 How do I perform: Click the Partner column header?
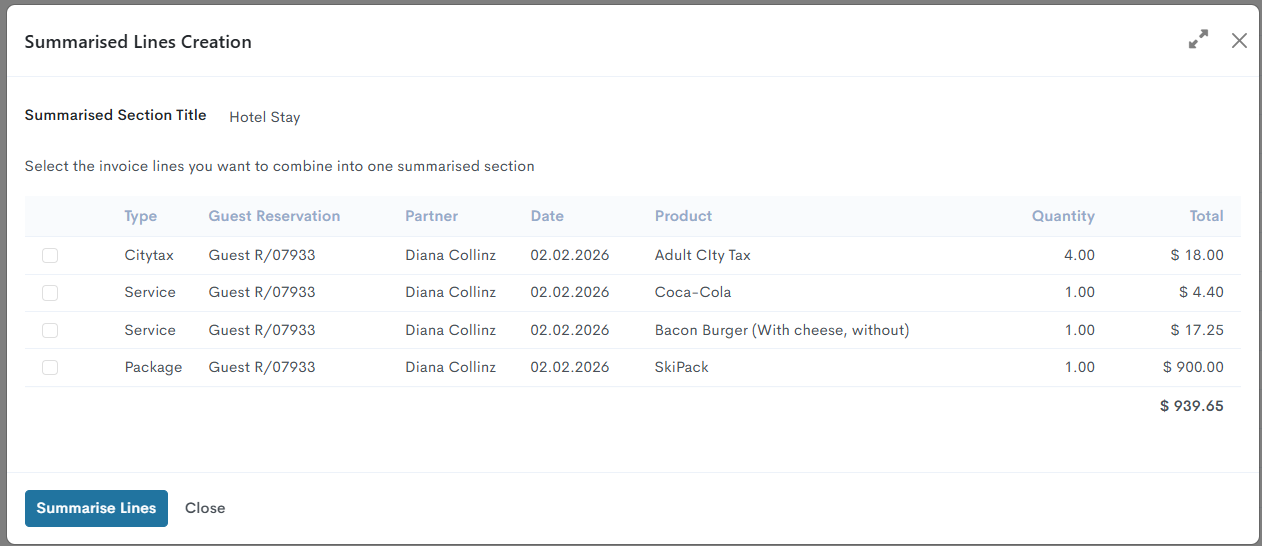pyautogui.click(x=431, y=216)
